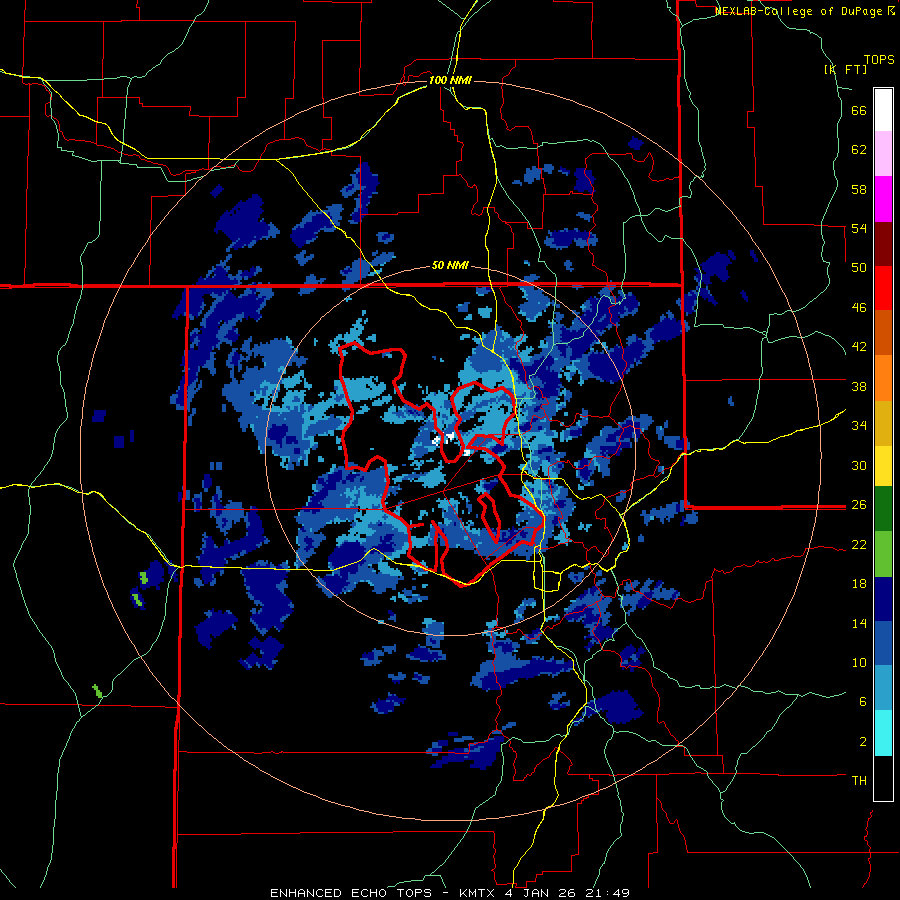Image resolution: width=900 pixels, height=900 pixels.
Task: Click the light pink 62 kft swatch
Action: [x=883, y=153]
